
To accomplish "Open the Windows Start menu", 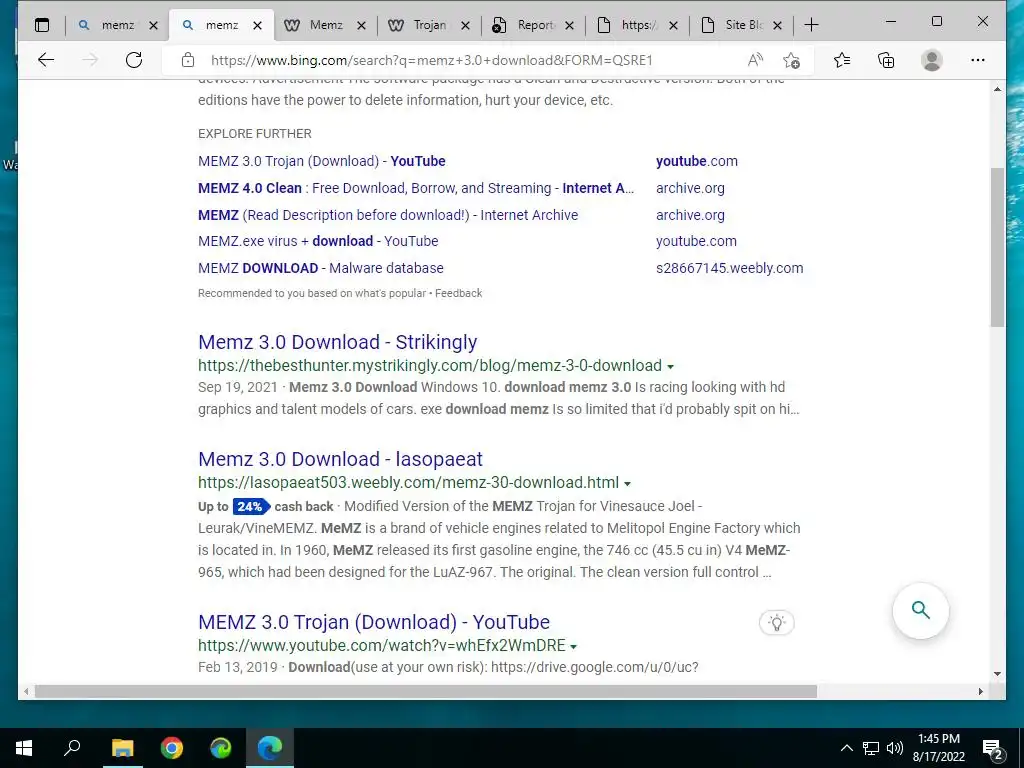I will [x=24, y=748].
